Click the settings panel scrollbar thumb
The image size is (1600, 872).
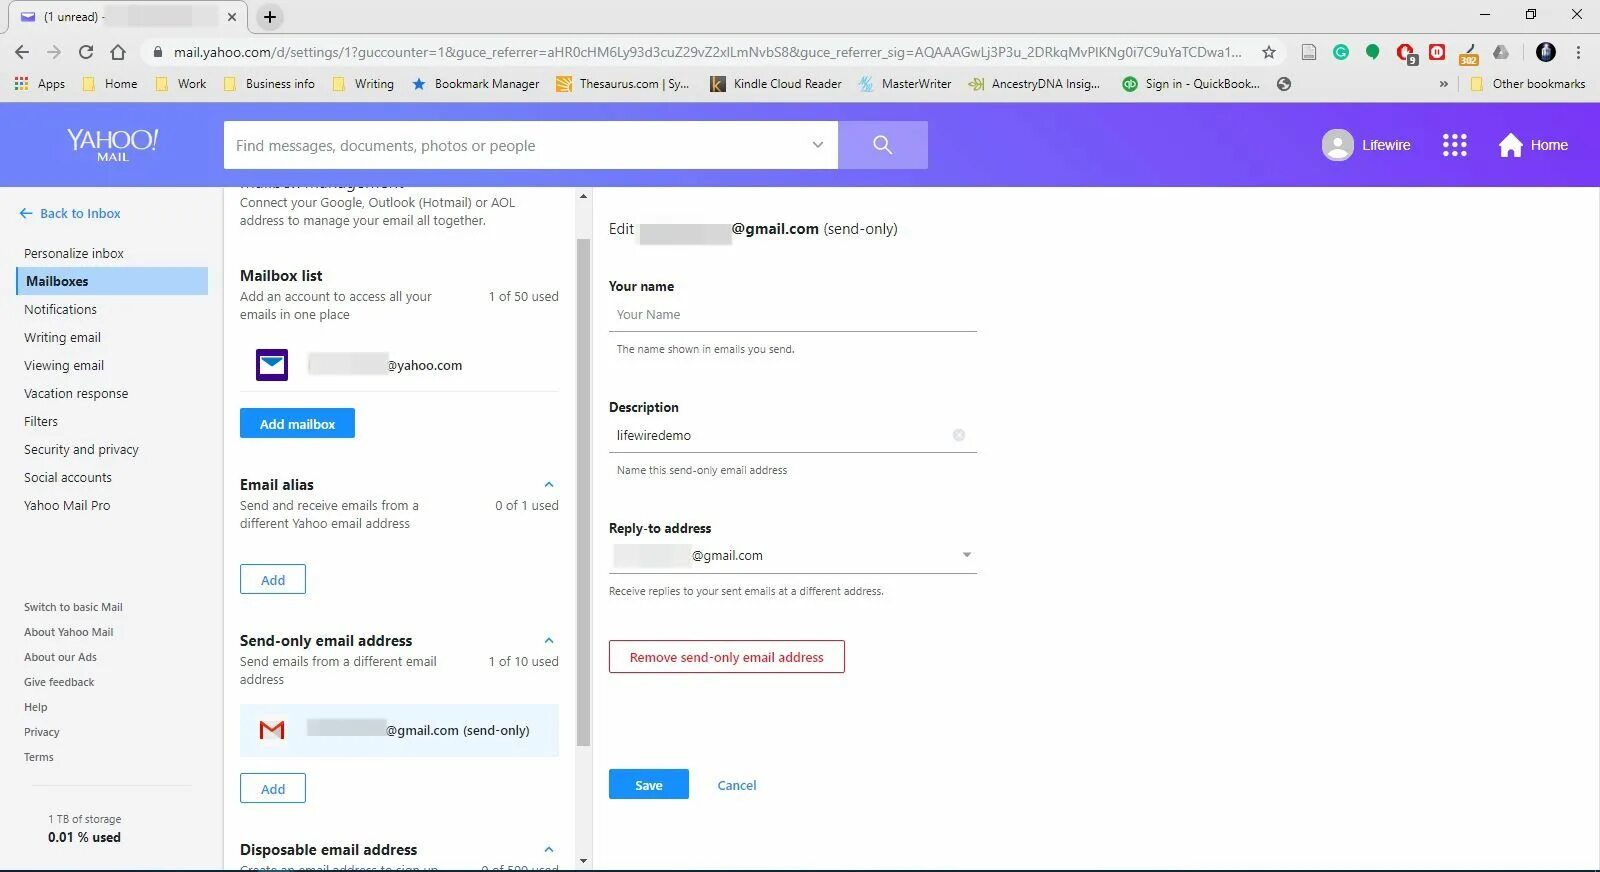click(583, 493)
